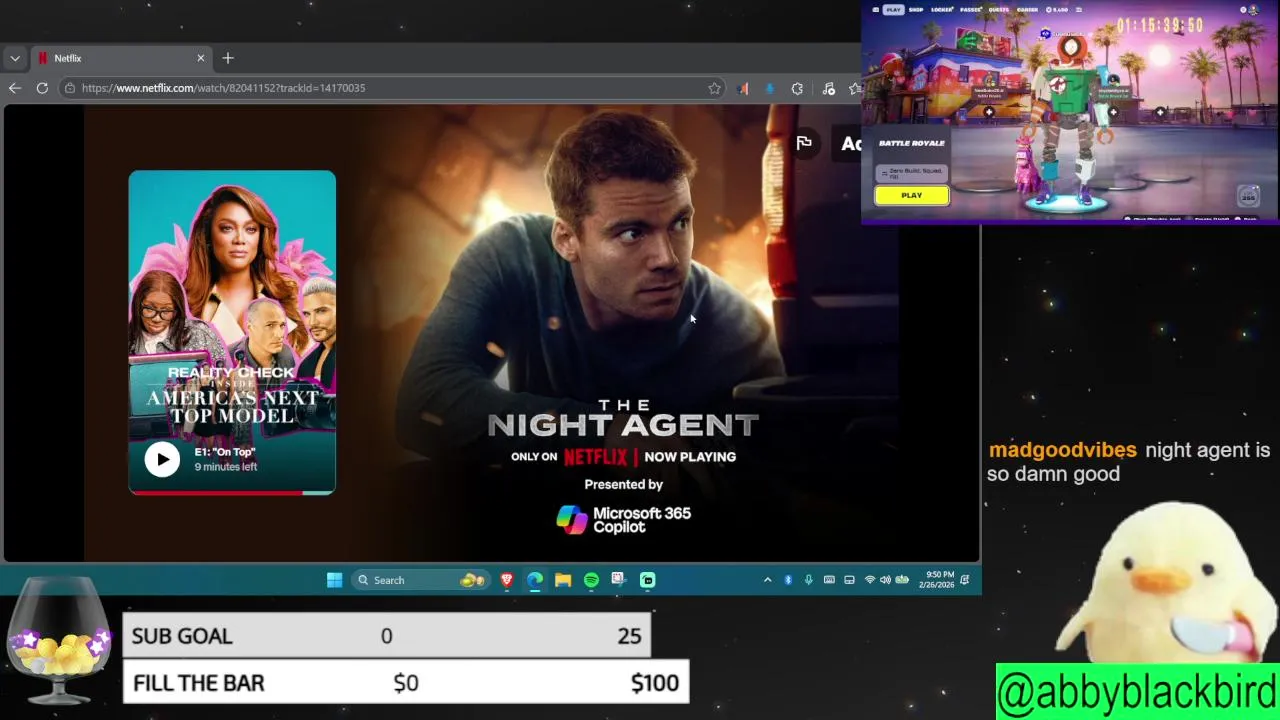
Task: Open clock showing 9:50 PM
Action: [939, 580]
